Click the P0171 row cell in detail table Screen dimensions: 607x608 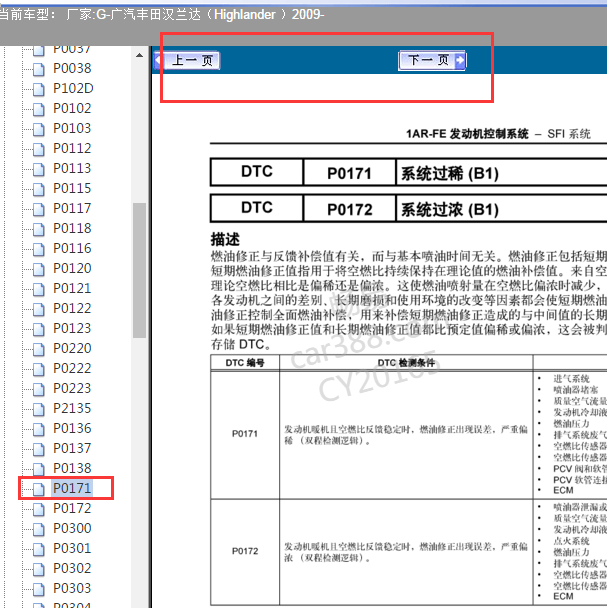pos(245,434)
